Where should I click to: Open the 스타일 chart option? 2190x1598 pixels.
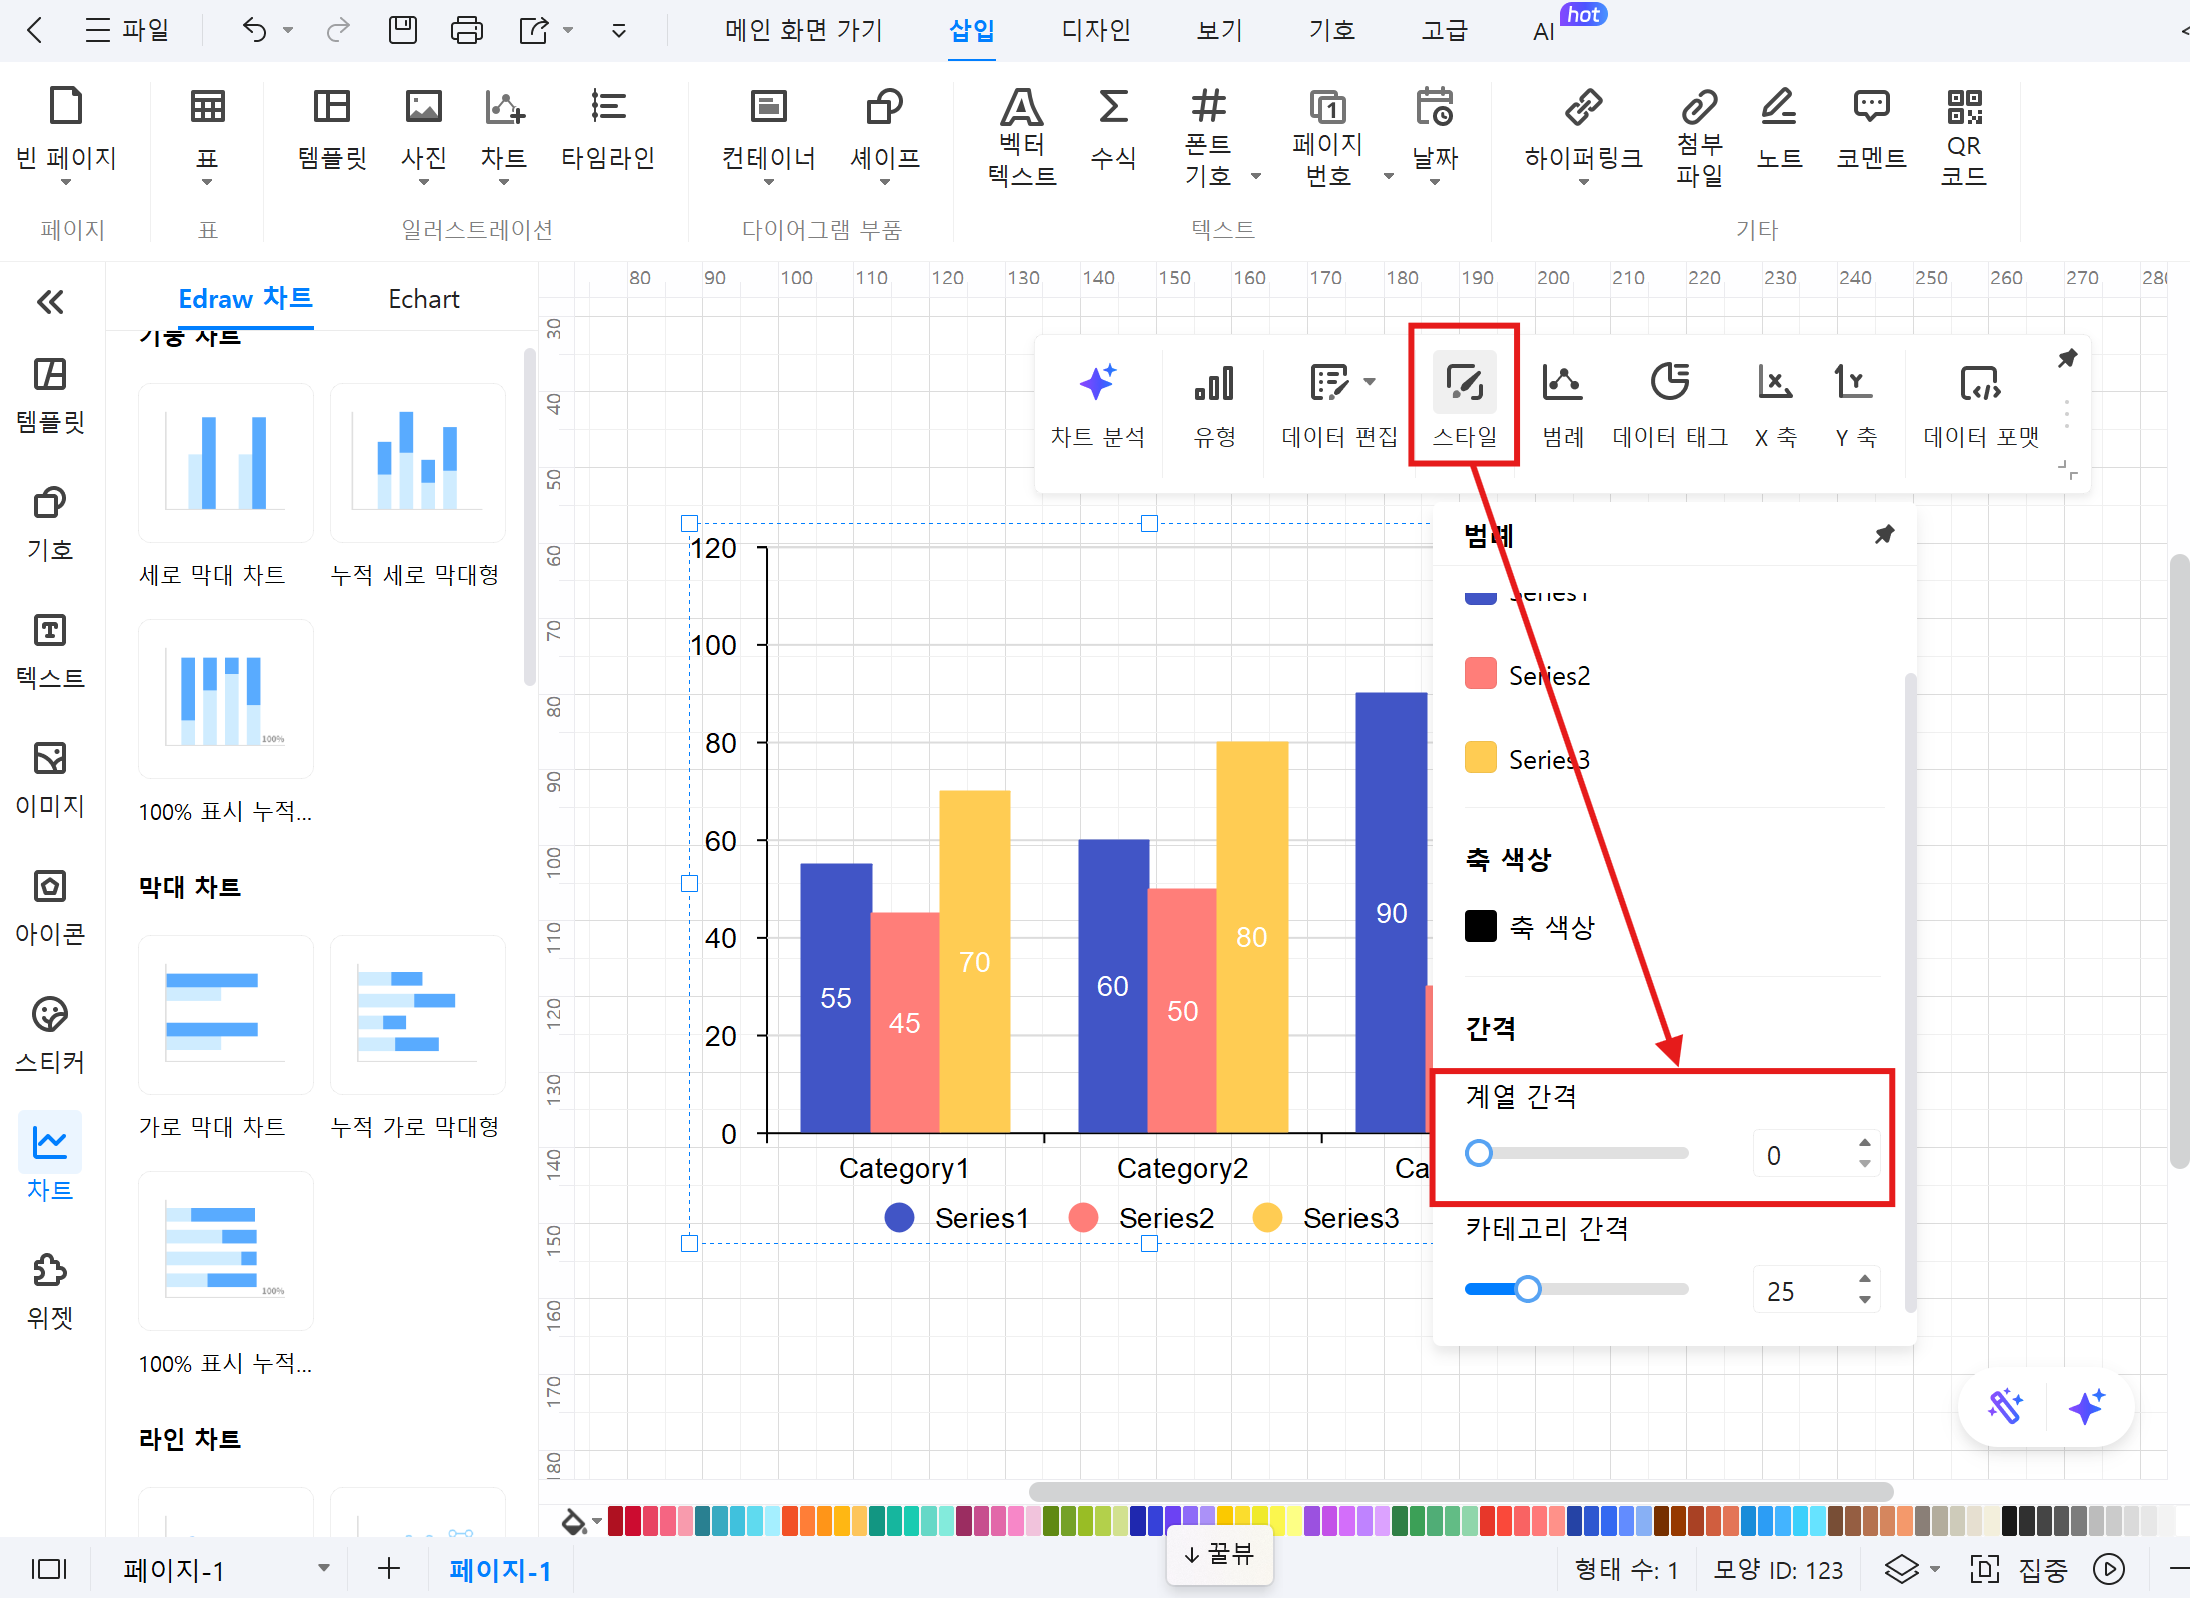tap(1464, 400)
